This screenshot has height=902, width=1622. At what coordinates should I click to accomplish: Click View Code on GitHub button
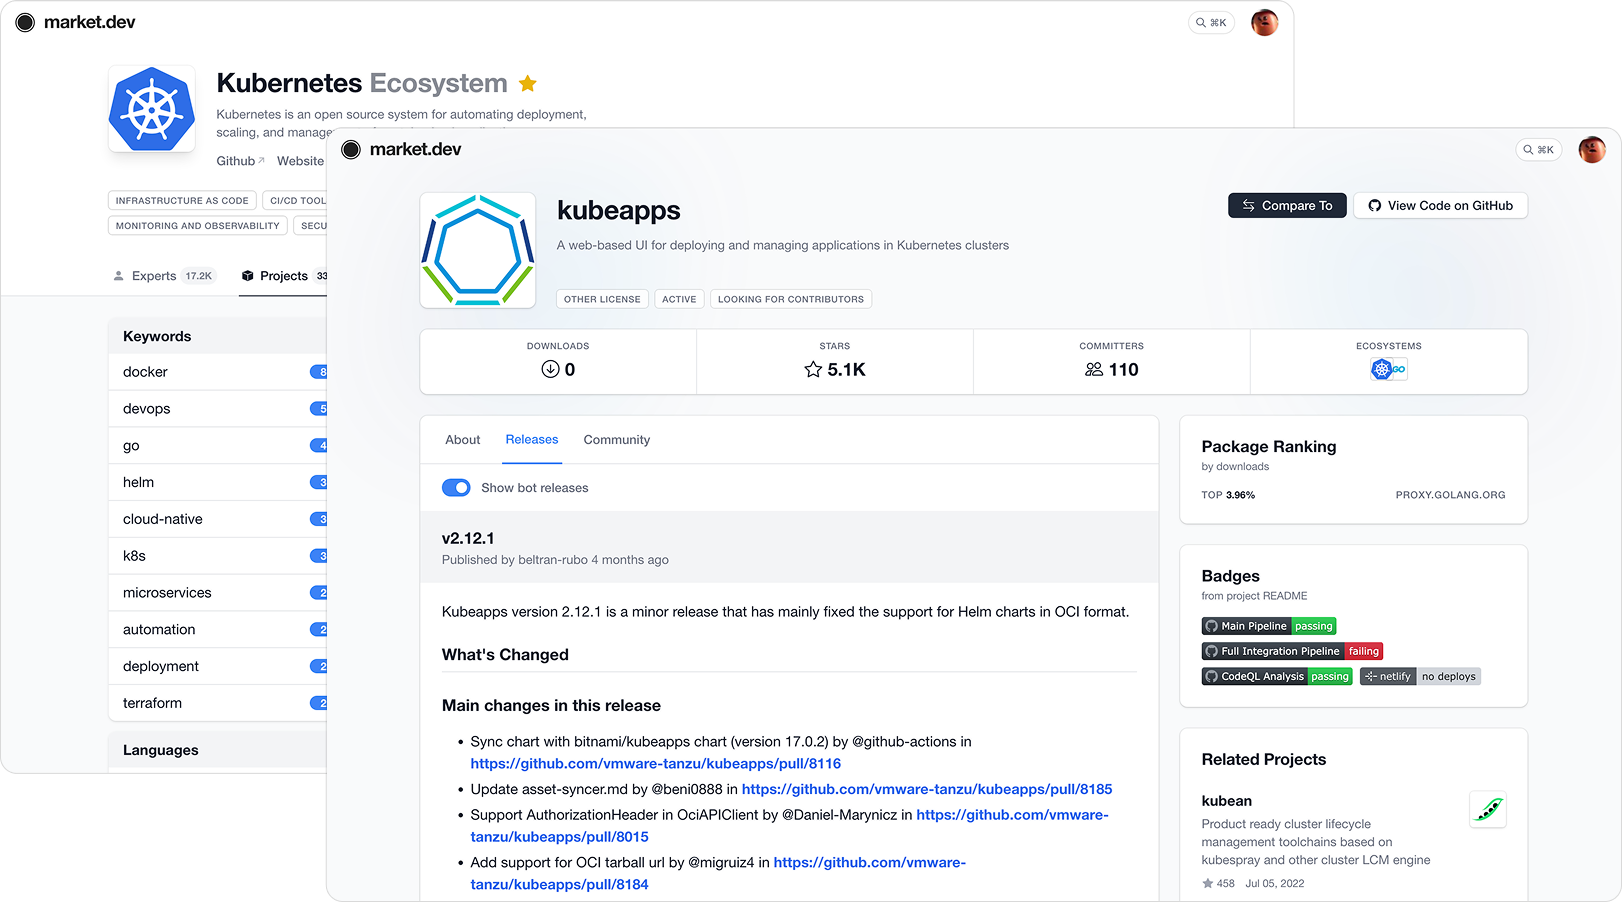(x=1440, y=205)
